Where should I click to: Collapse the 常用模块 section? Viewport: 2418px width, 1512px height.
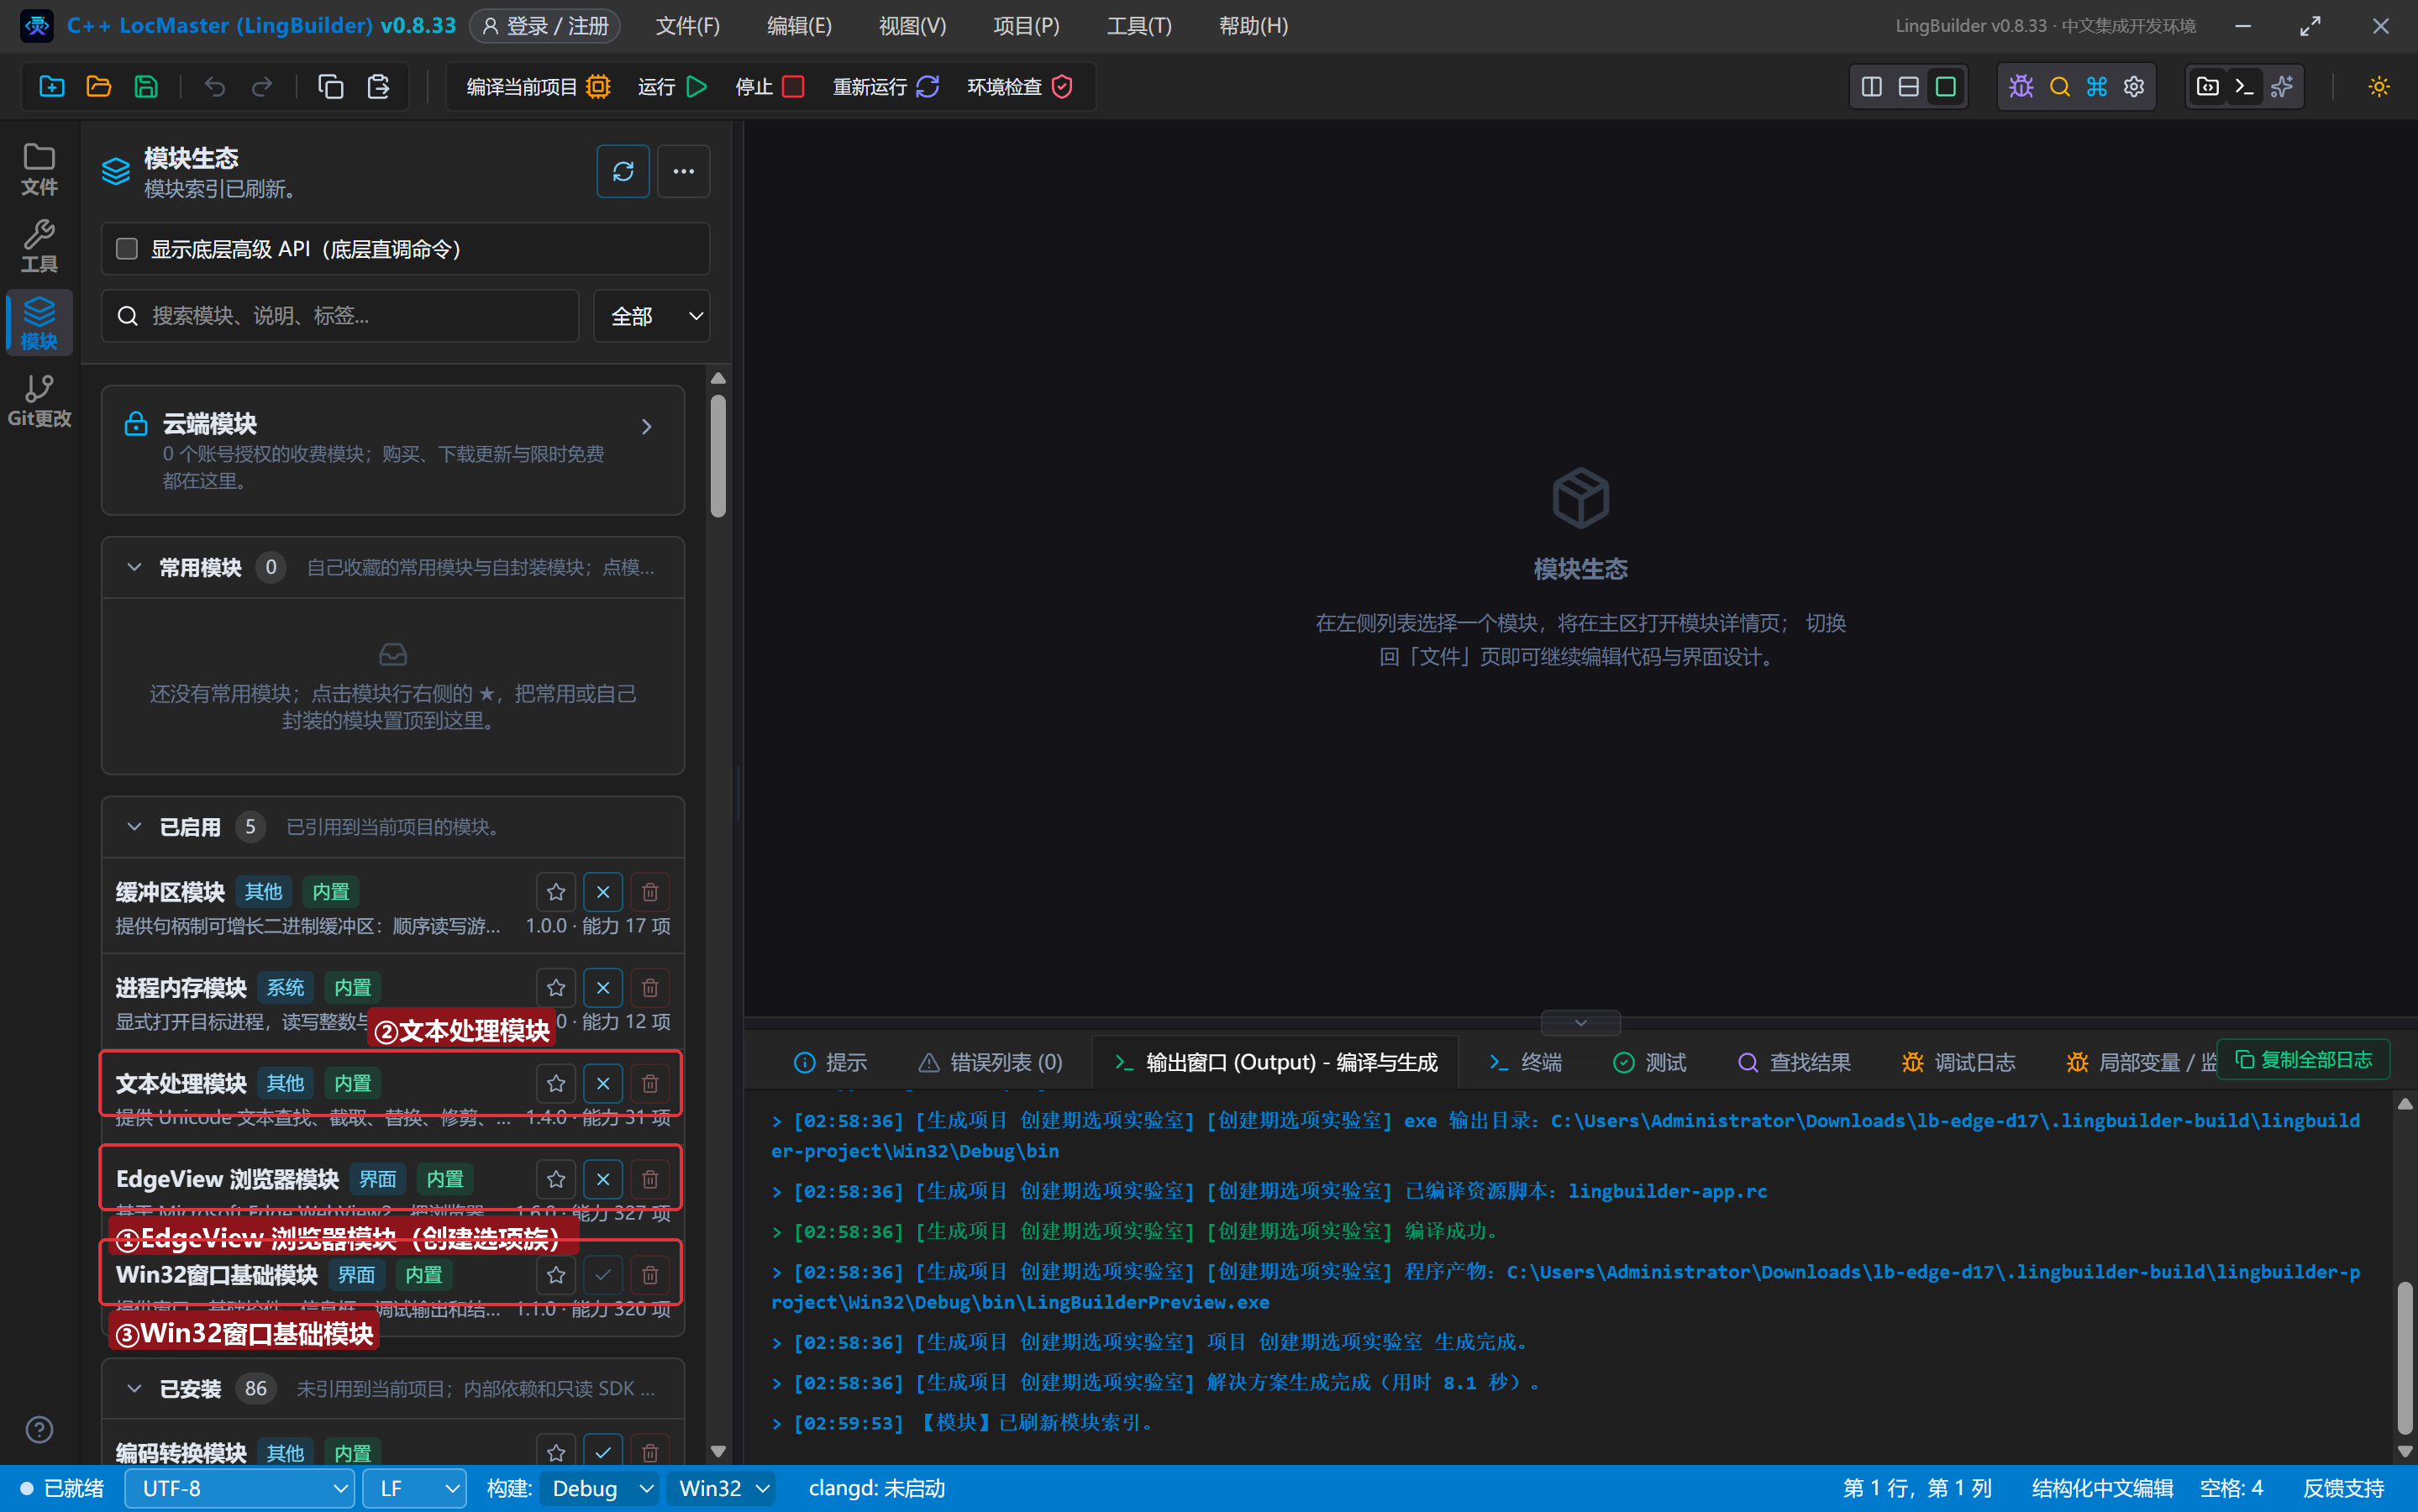[134, 567]
